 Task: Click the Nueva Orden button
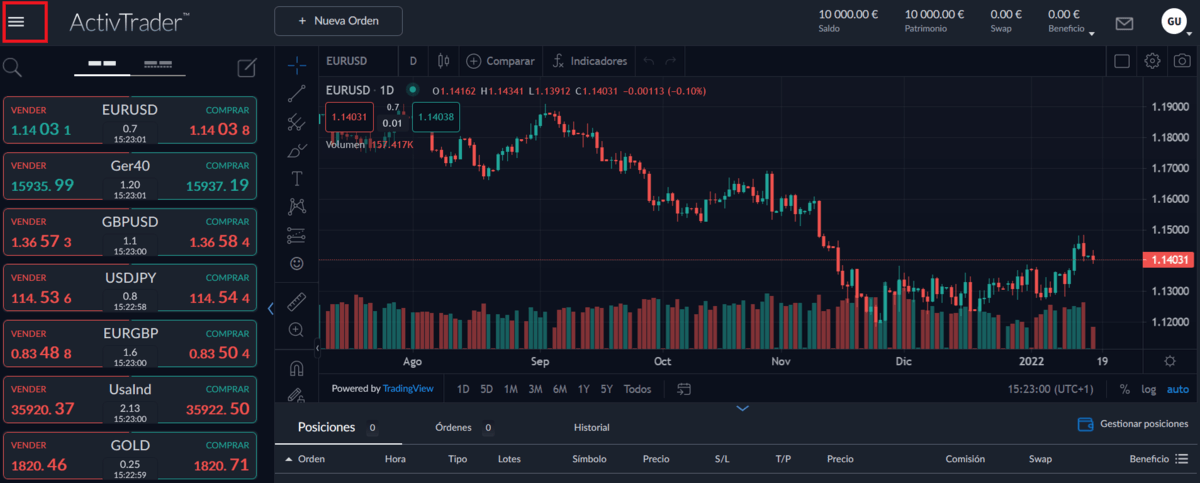(x=338, y=21)
